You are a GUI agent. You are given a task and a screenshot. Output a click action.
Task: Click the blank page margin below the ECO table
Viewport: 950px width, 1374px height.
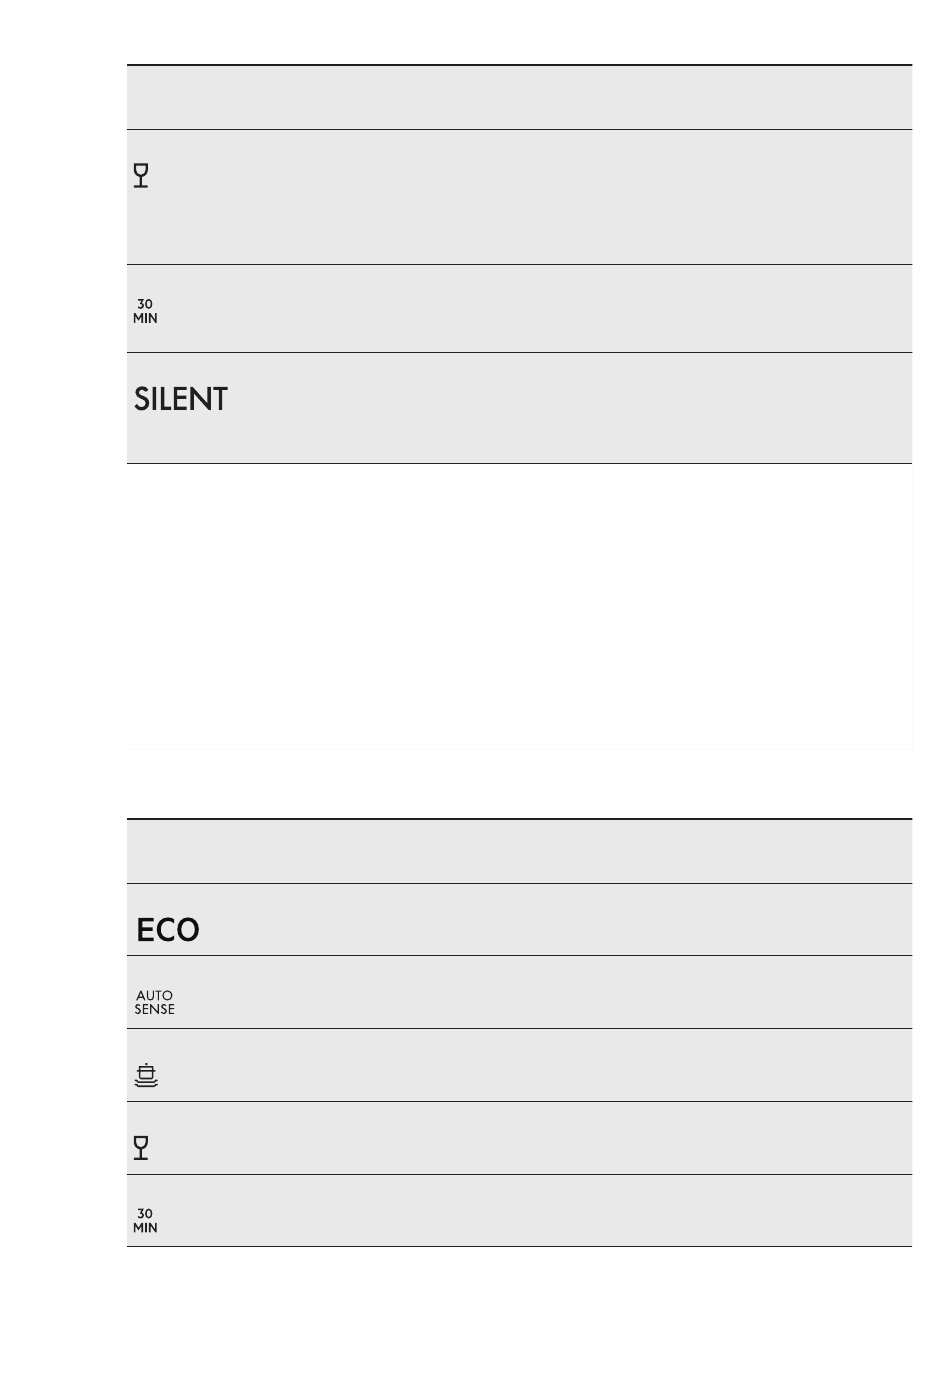click(519, 1310)
